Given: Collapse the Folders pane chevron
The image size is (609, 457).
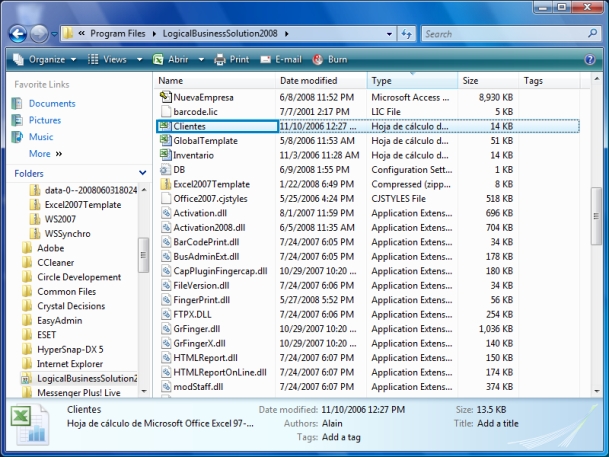Looking at the screenshot, I should click(139, 173).
